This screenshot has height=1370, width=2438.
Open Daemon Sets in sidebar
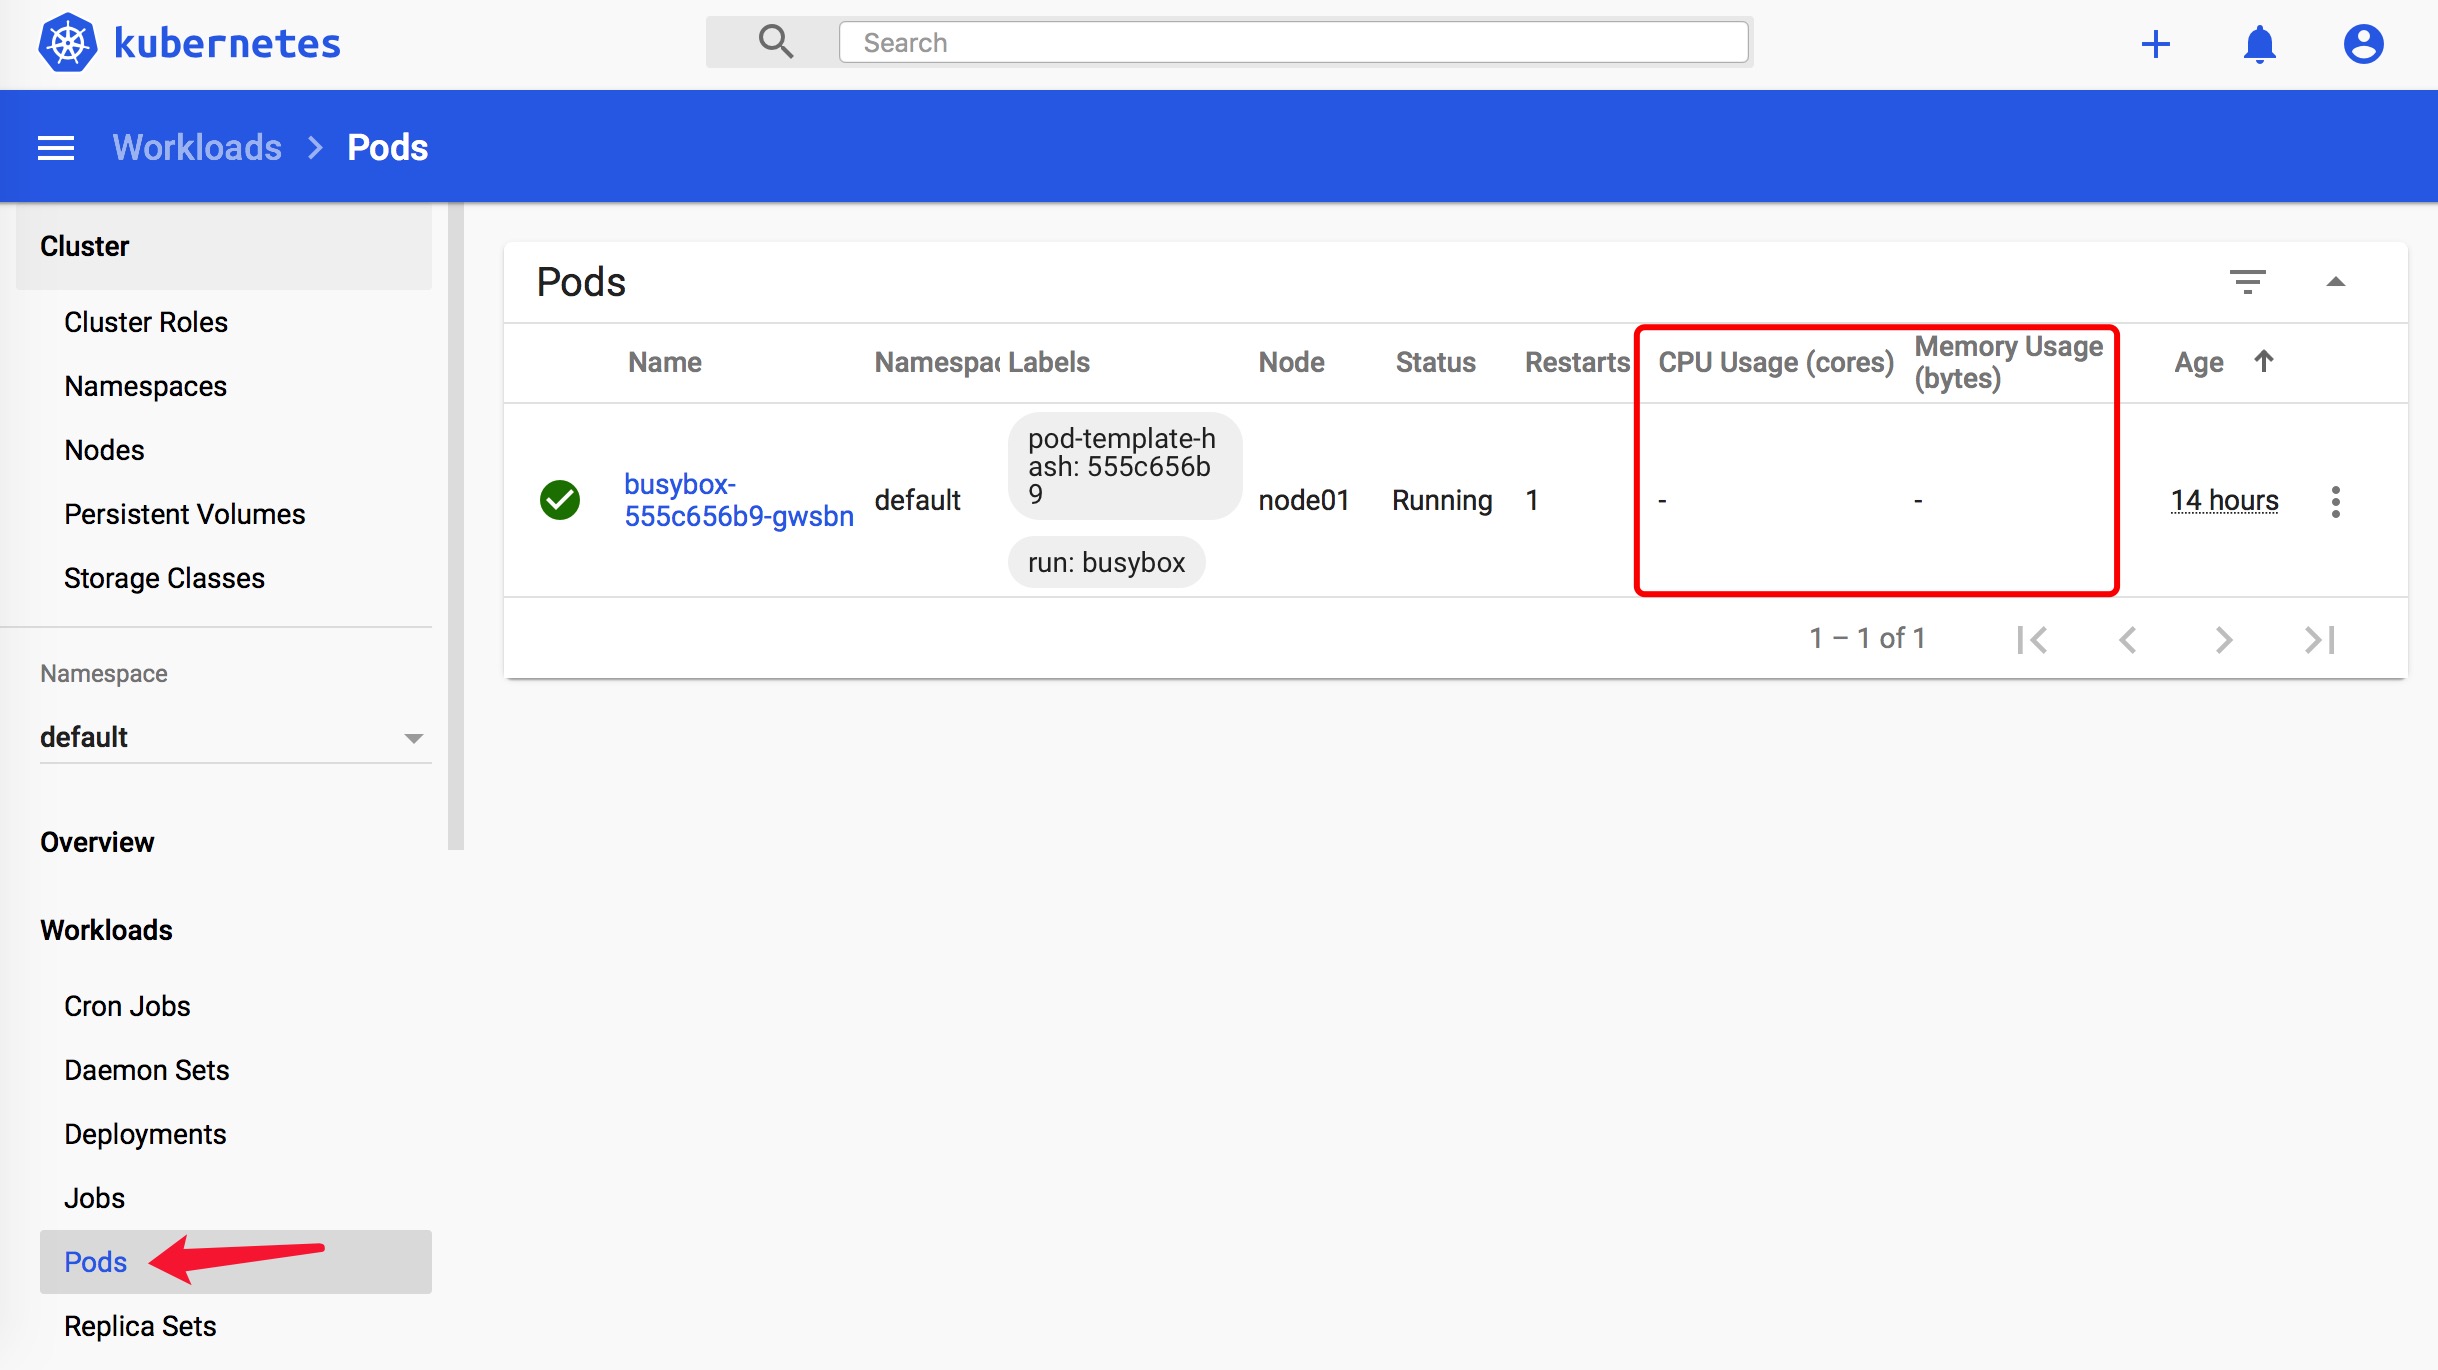point(147,1070)
